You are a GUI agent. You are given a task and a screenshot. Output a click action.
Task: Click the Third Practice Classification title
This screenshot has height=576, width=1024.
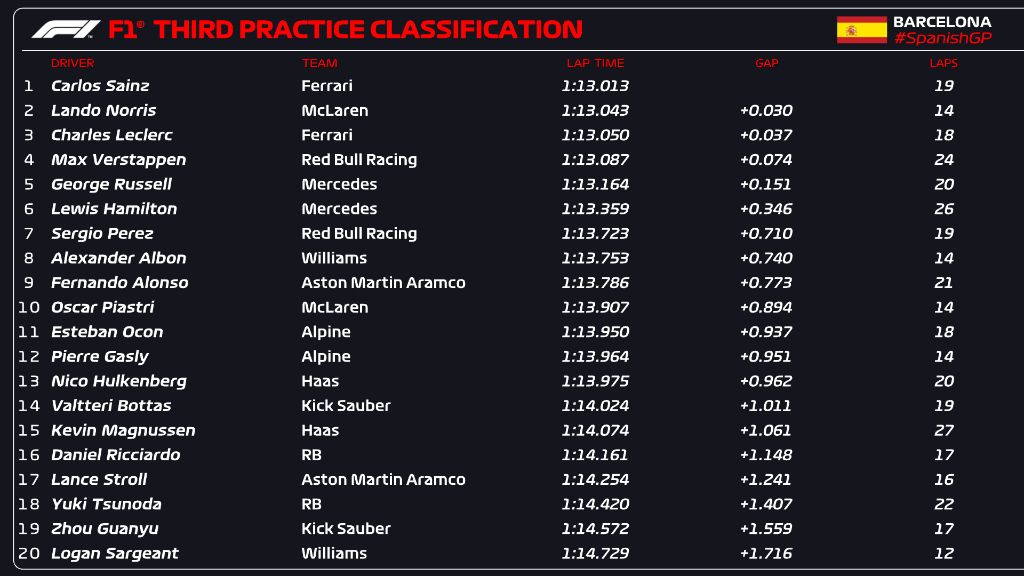point(368,29)
